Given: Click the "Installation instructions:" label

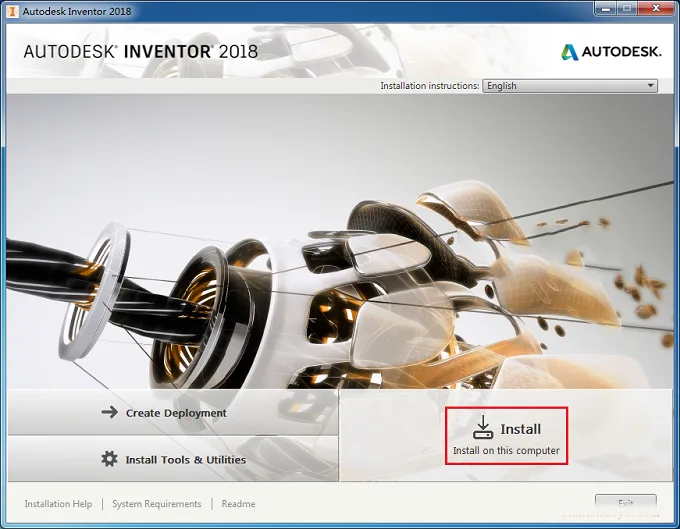Looking at the screenshot, I should tap(429, 86).
